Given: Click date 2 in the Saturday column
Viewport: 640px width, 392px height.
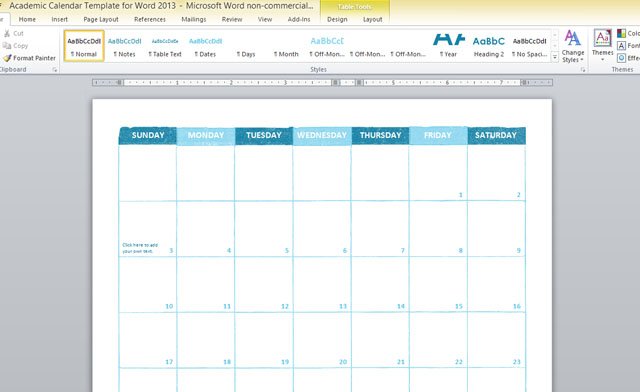Looking at the screenshot, I should (x=518, y=195).
